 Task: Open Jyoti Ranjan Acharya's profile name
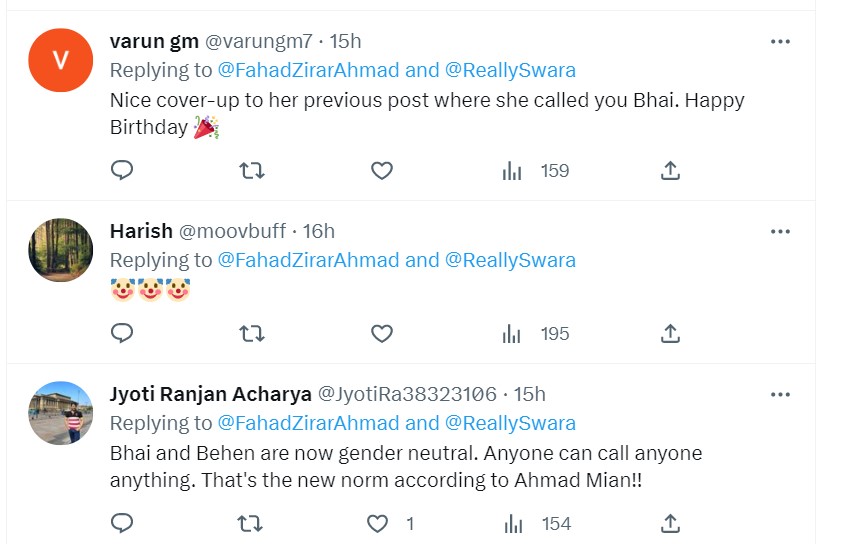click(x=210, y=393)
